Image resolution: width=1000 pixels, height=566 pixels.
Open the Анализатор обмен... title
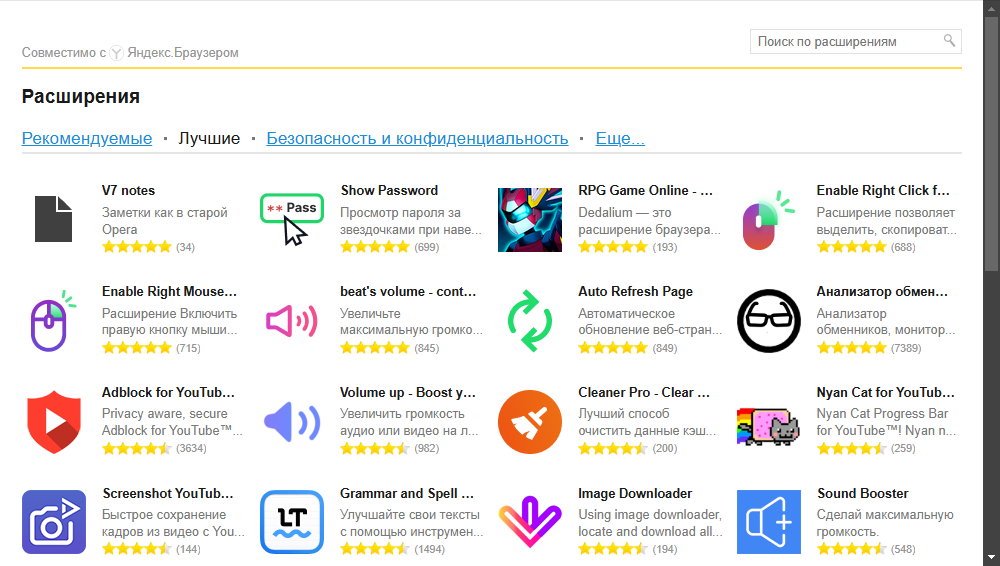pyautogui.click(x=882, y=292)
